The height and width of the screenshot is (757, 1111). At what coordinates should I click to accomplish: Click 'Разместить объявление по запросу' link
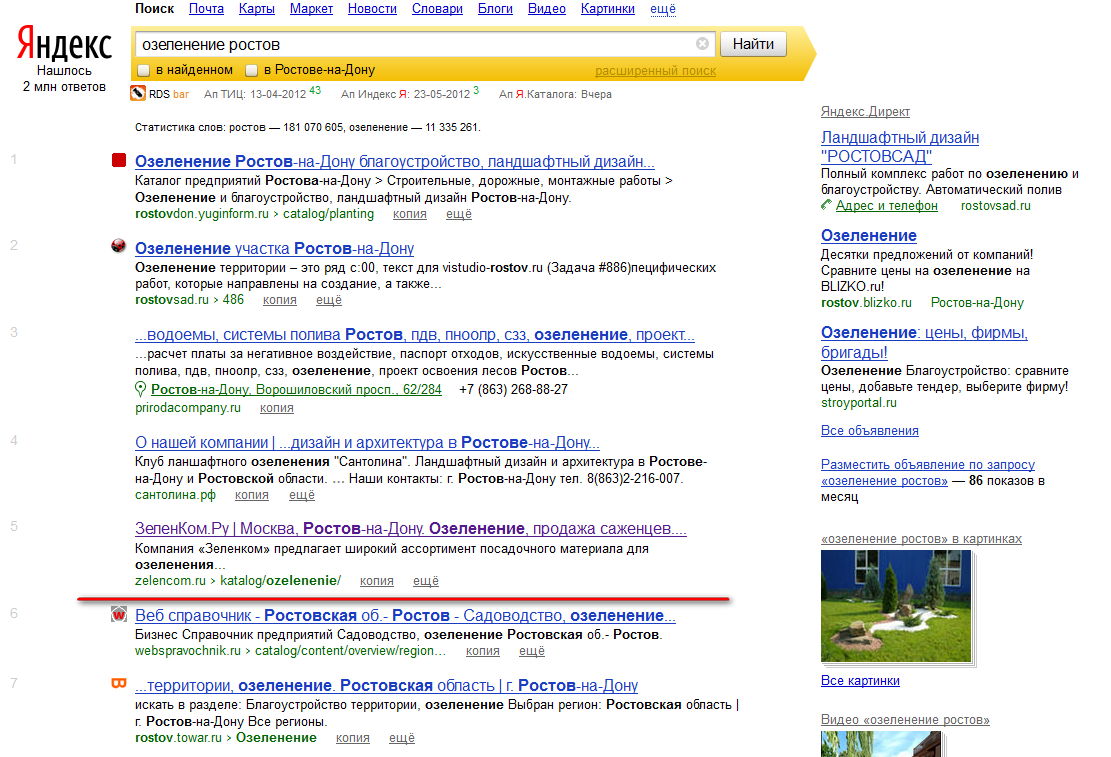(x=927, y=472)
